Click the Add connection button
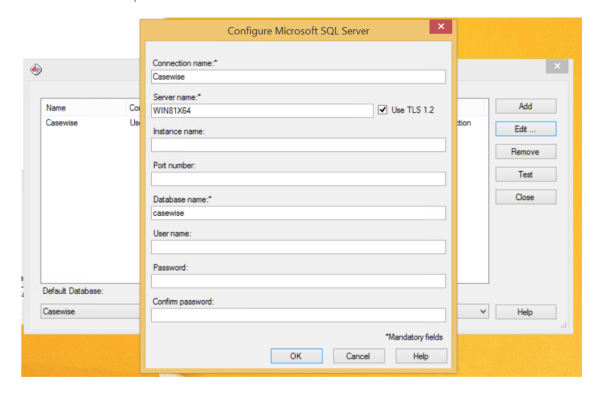 pos(526,106)
